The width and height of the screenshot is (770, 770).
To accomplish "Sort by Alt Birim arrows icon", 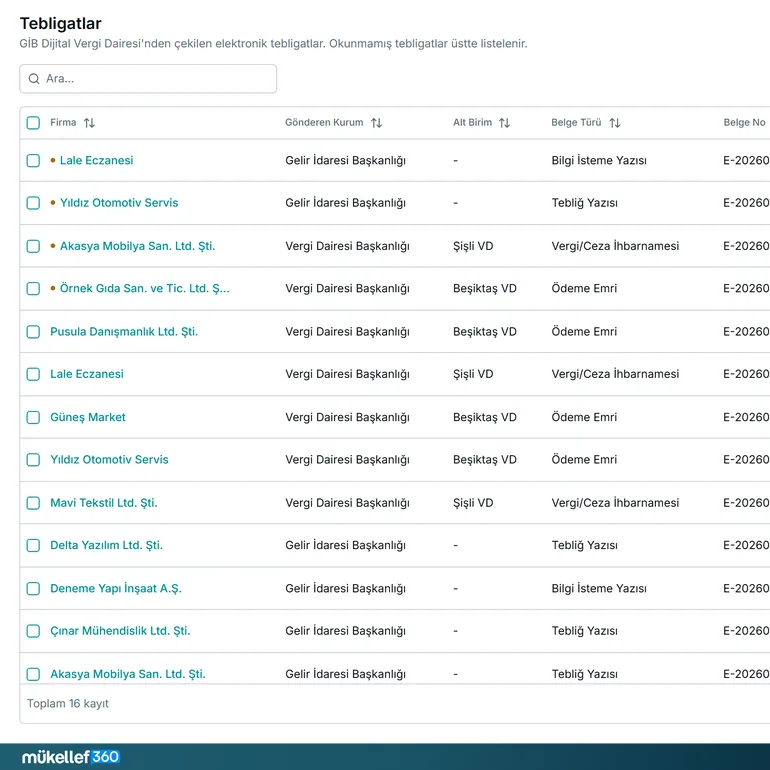I will [504, 123].
